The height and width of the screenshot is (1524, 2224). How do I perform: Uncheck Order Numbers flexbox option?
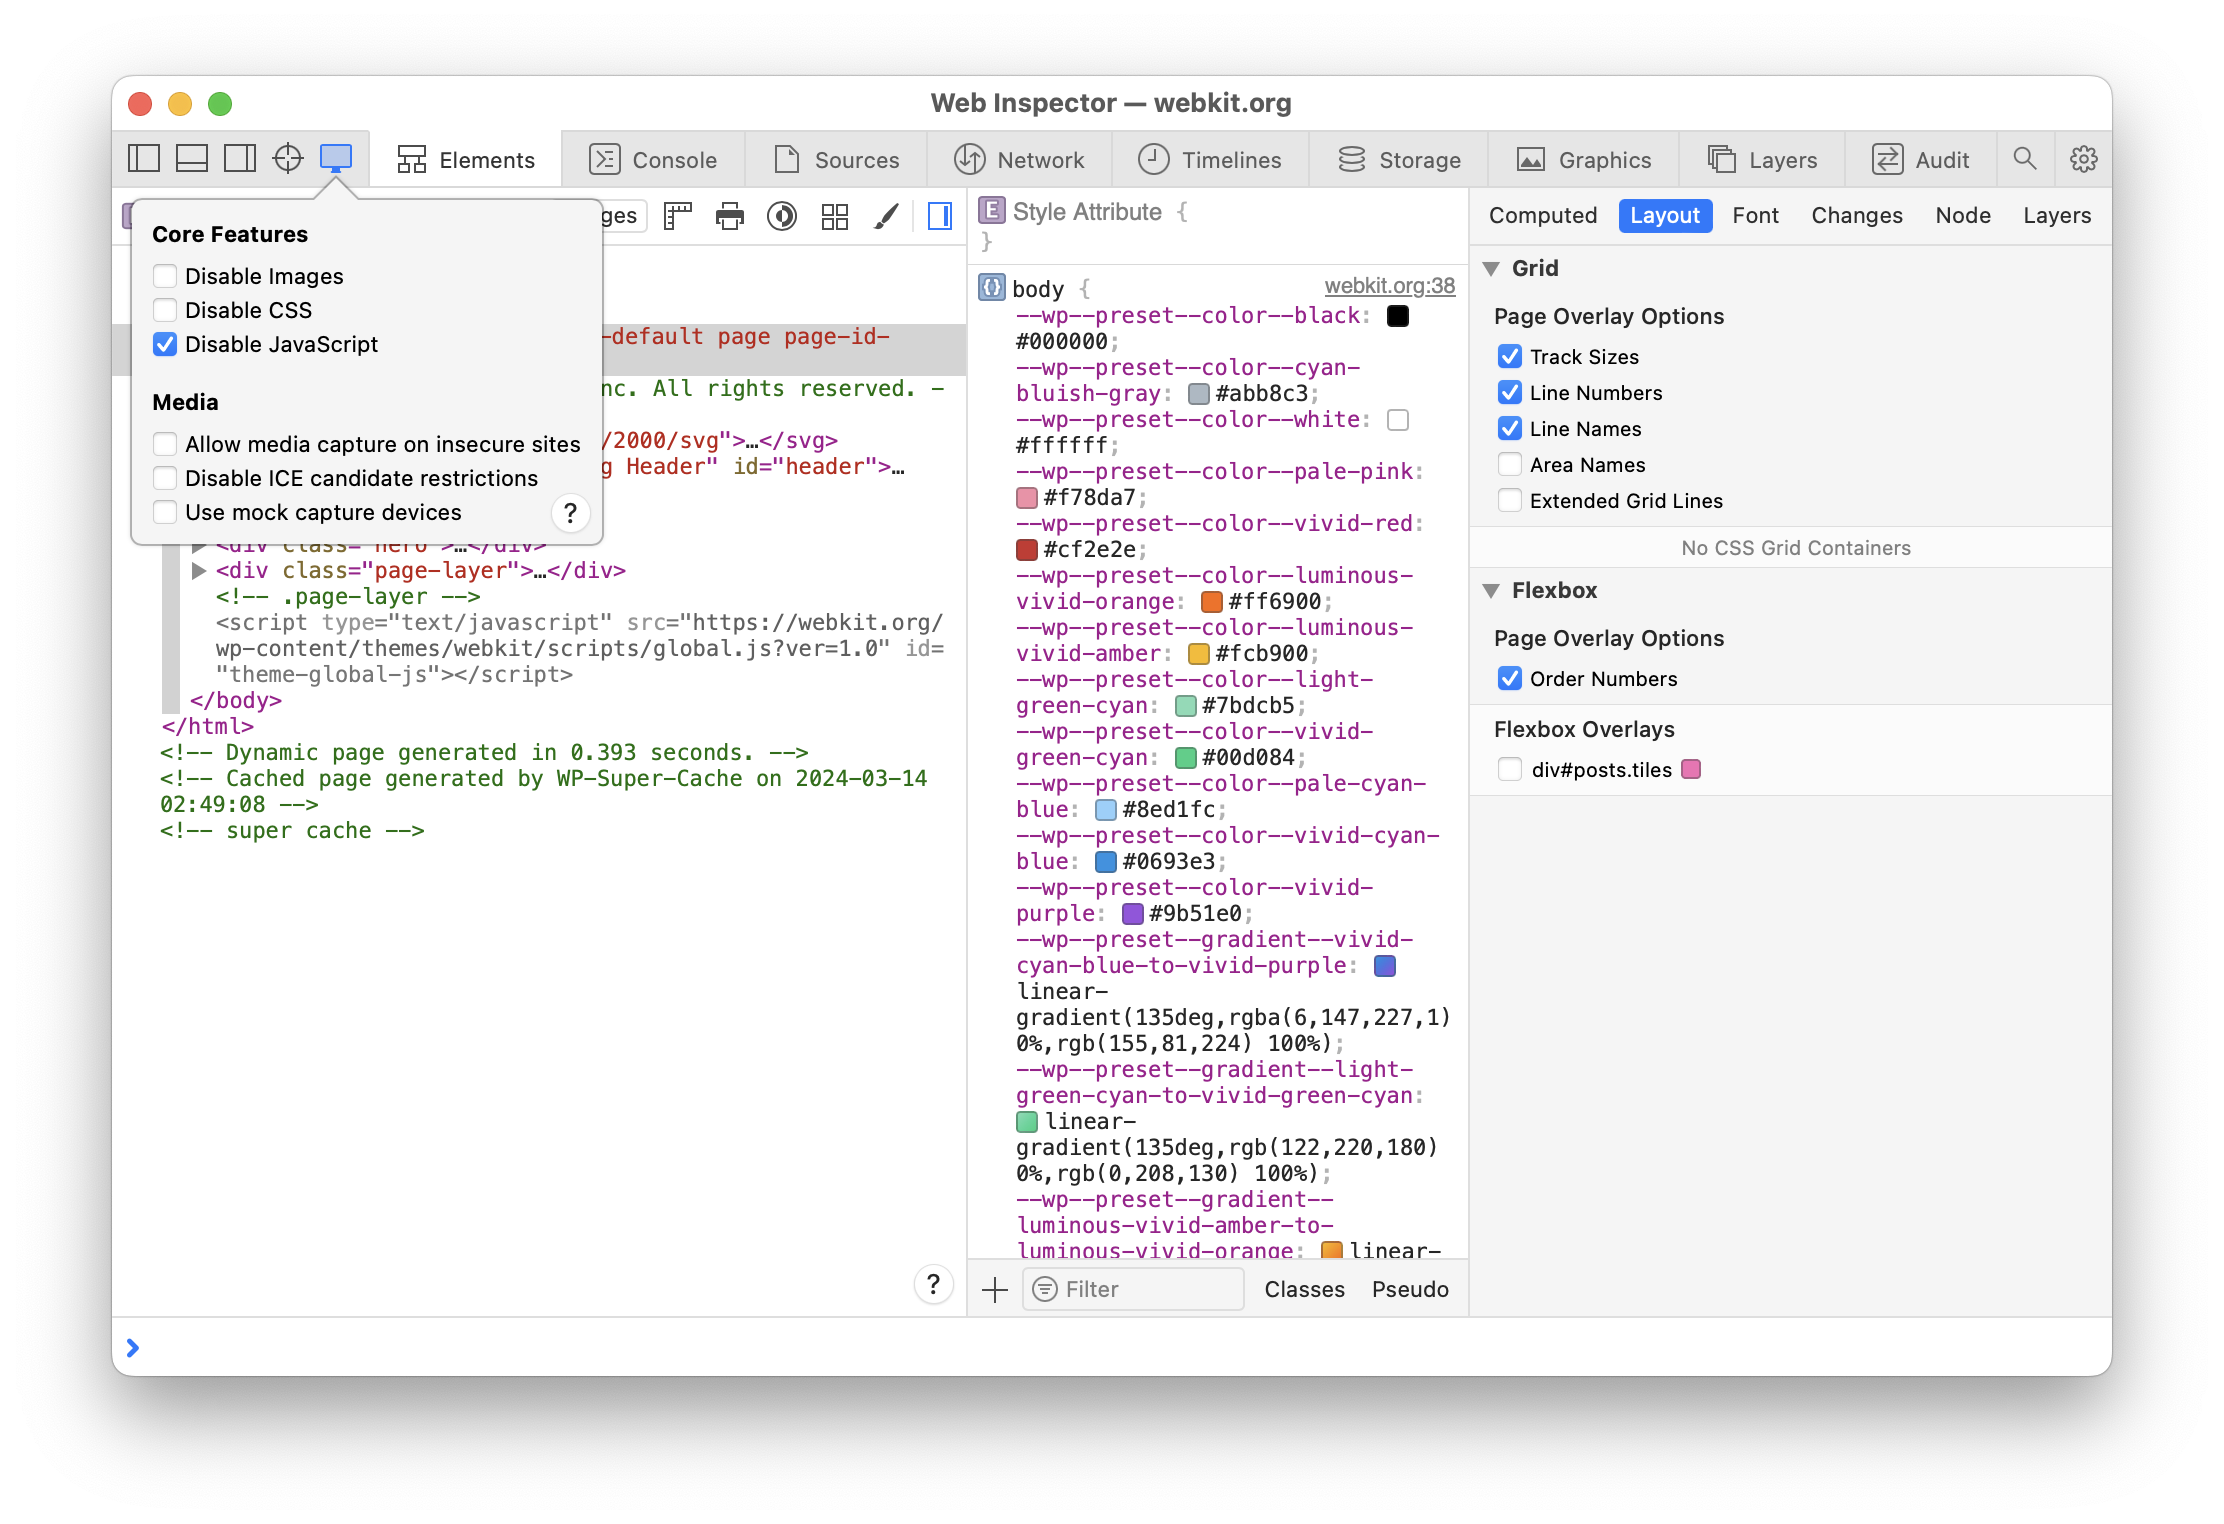1510,679
